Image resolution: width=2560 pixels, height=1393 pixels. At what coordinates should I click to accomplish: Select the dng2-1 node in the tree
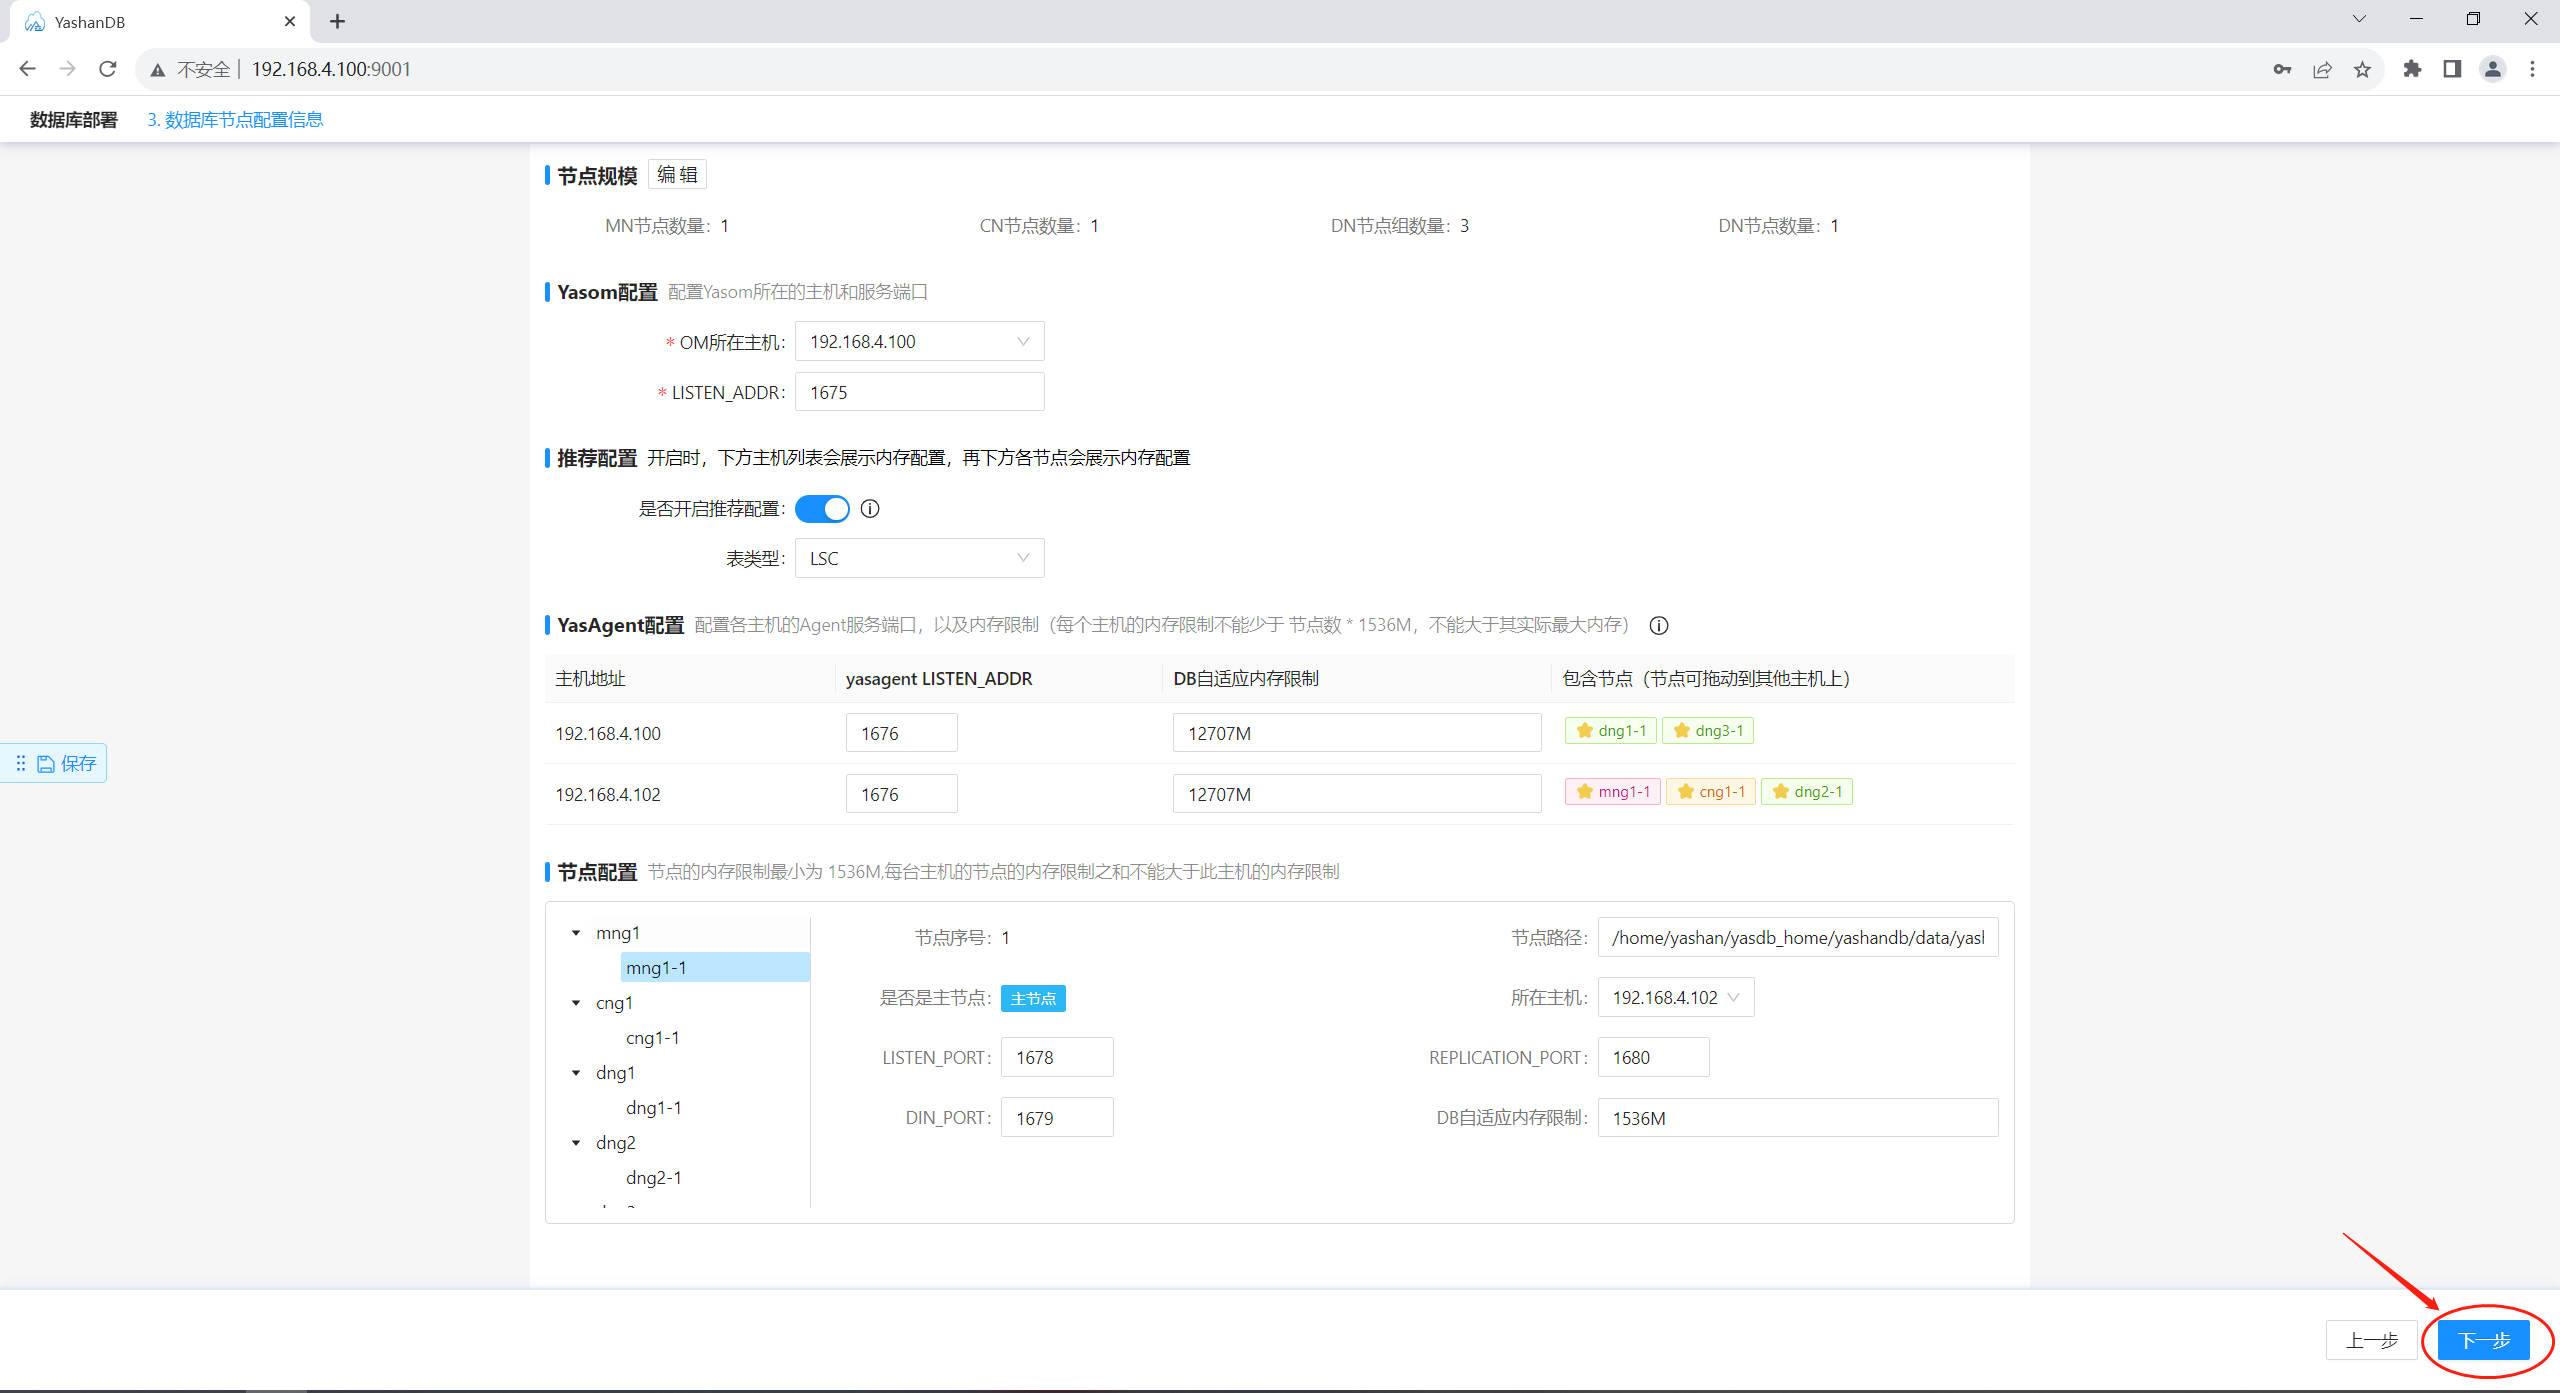(x=654, y=1178)
